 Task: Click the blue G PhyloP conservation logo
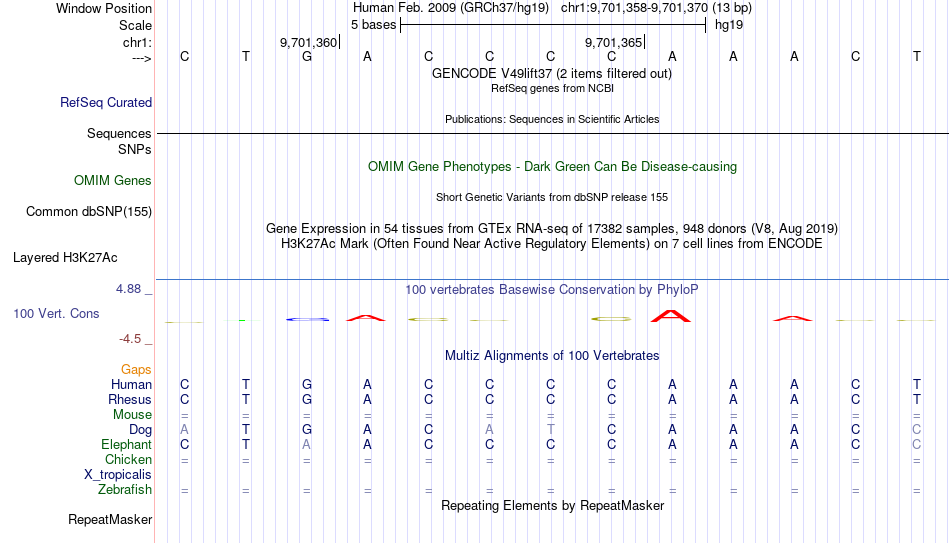point(307,319)
